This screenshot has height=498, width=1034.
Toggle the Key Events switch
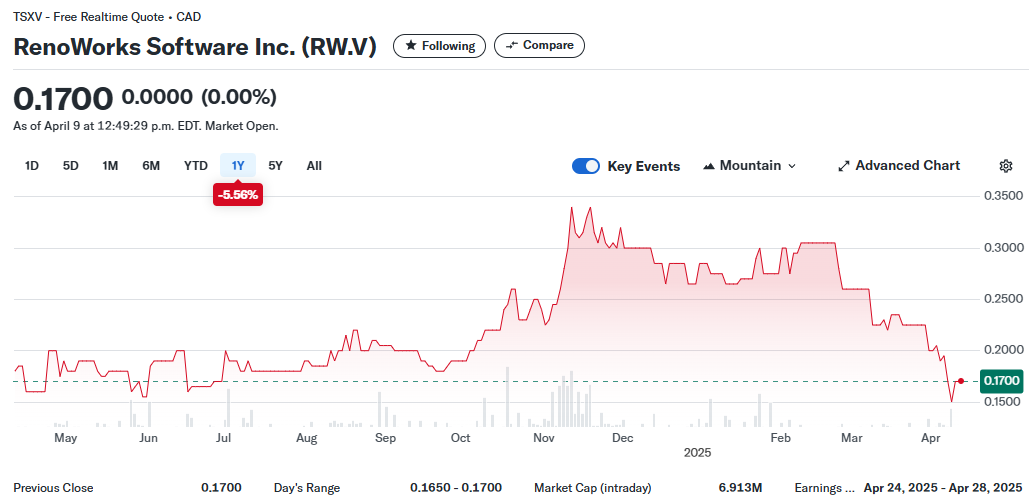tap(586, 166)
